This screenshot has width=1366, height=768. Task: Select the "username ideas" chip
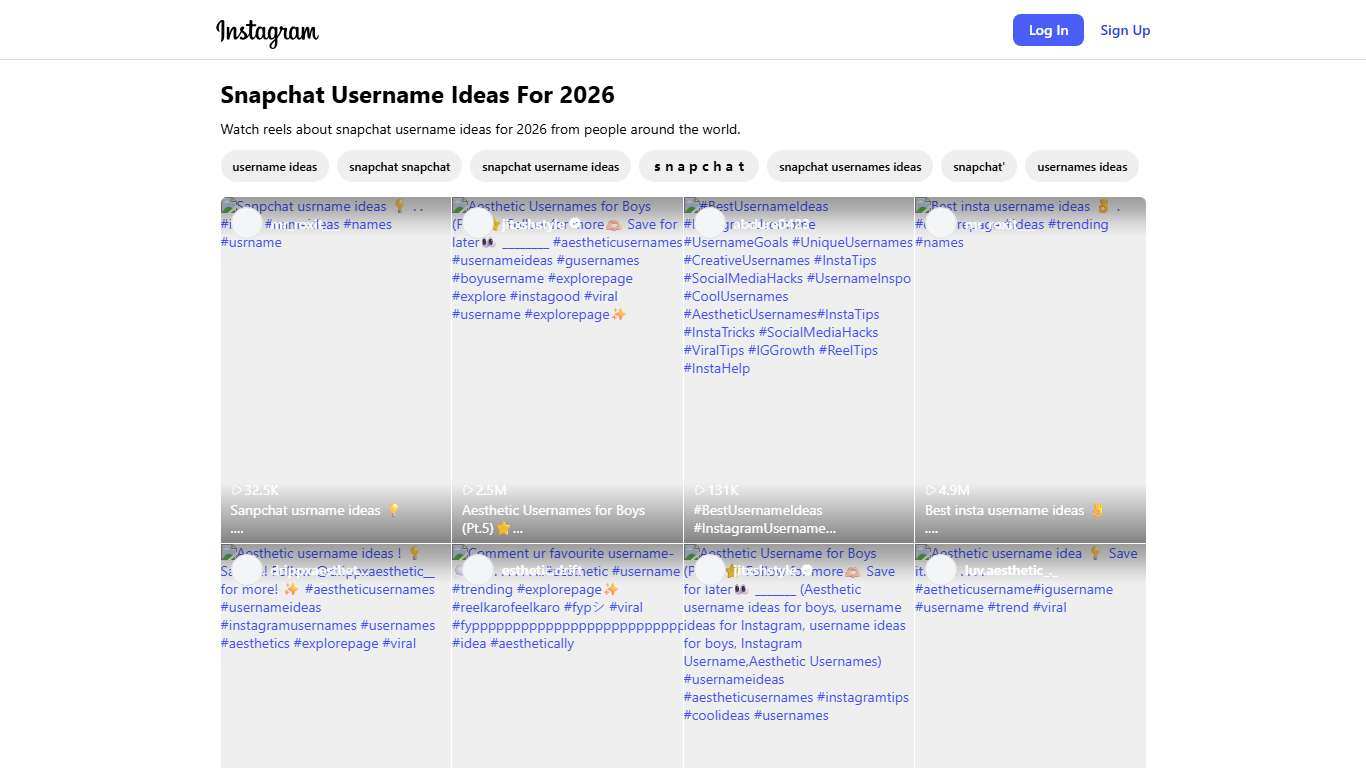(x=274, y=167)
